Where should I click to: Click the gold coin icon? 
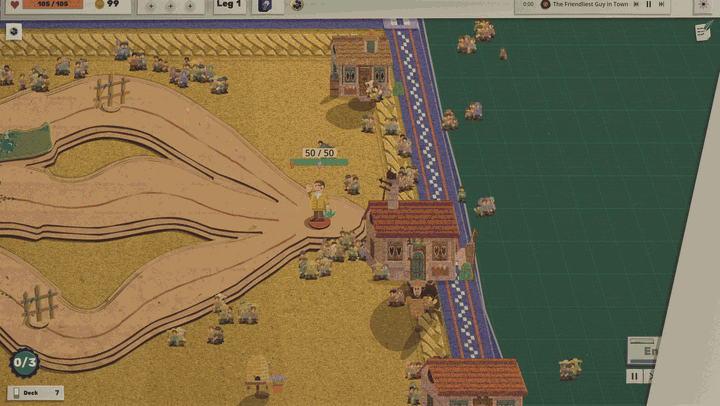pos(99,5)
